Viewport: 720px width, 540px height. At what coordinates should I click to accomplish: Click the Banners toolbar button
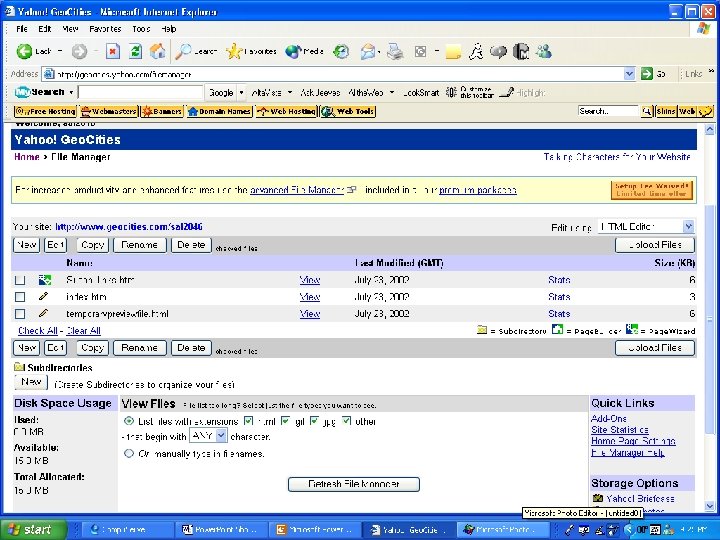click(162, 111)
